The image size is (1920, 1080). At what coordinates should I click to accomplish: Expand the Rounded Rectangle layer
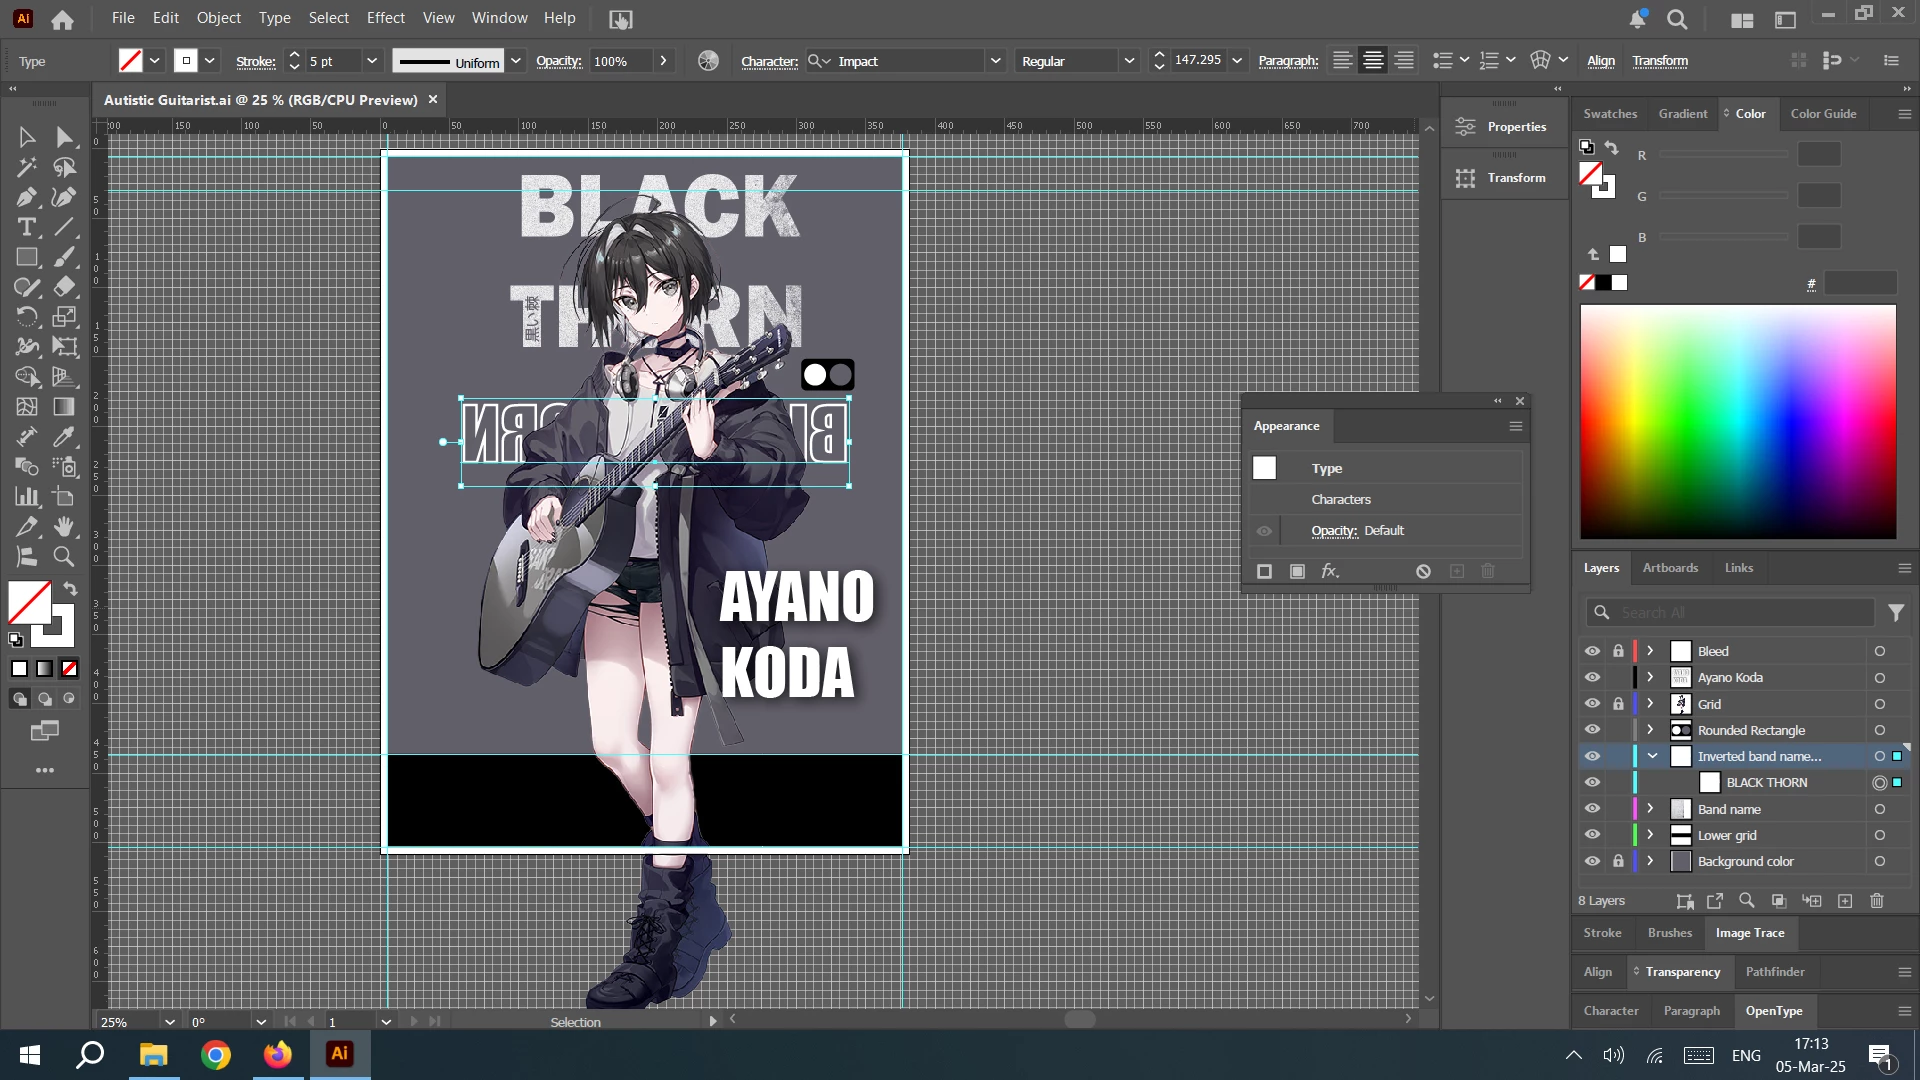click(x=1651, y=730)
